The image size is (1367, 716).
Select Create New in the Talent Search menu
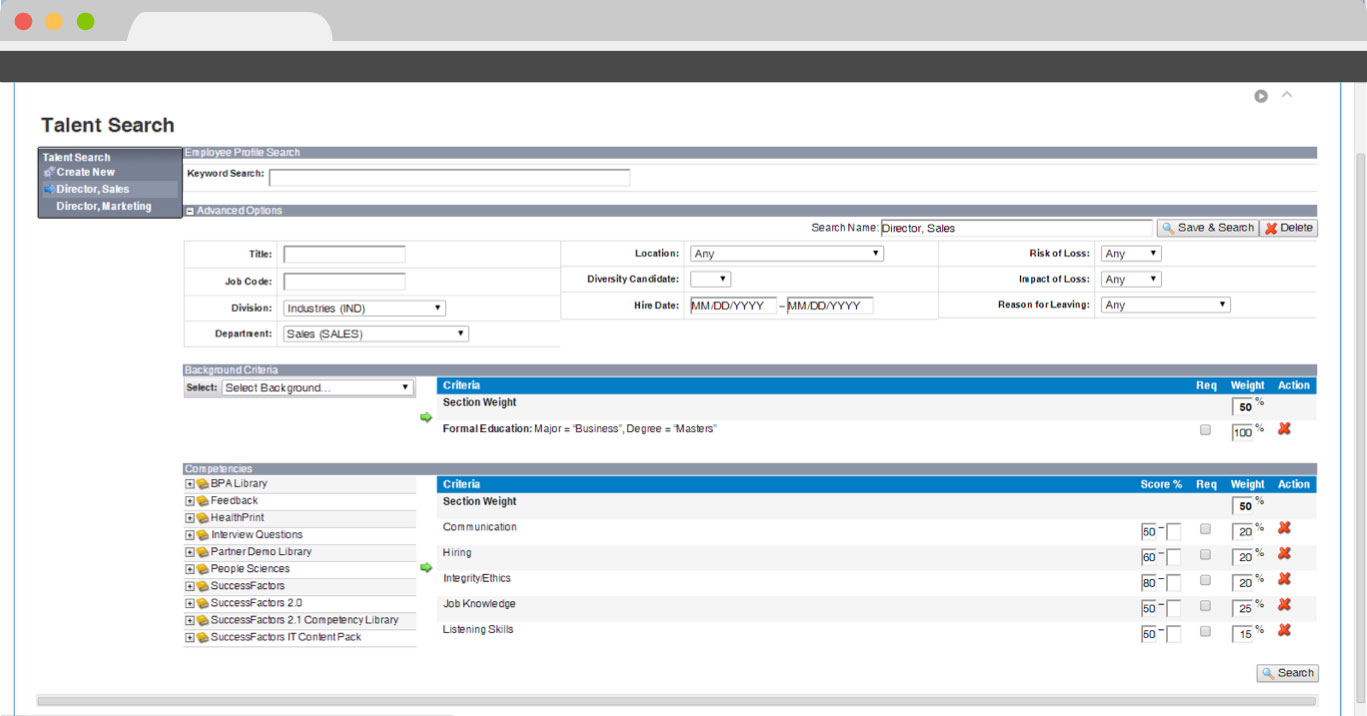click(85, 172)
